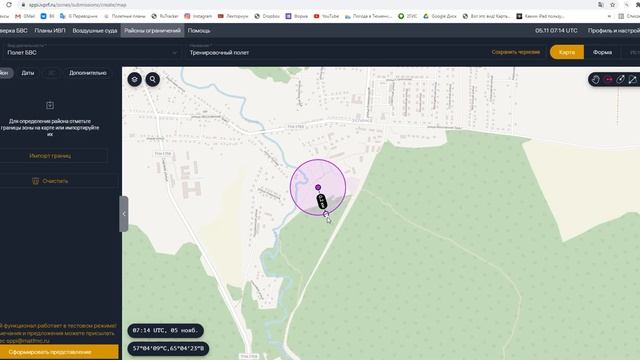
Task: Select the circle zone drawing tool
Action: [620, 80]
